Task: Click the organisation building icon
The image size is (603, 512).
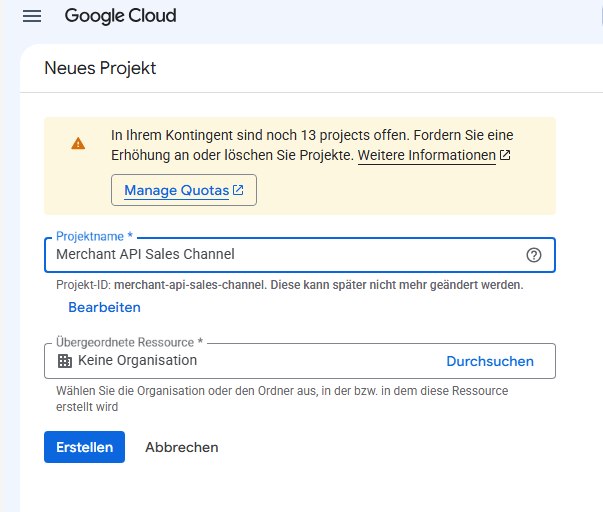Action: [x=65, y=361]
